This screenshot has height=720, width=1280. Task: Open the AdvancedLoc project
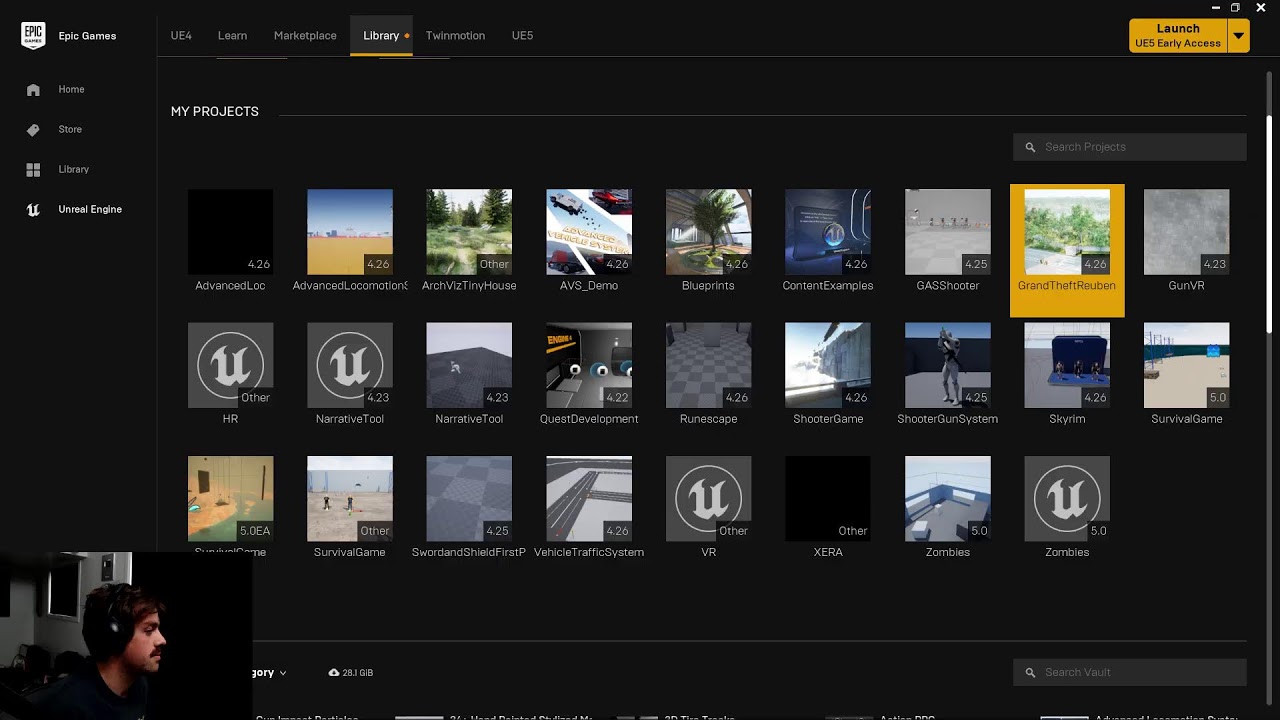(x=230, y=232)
